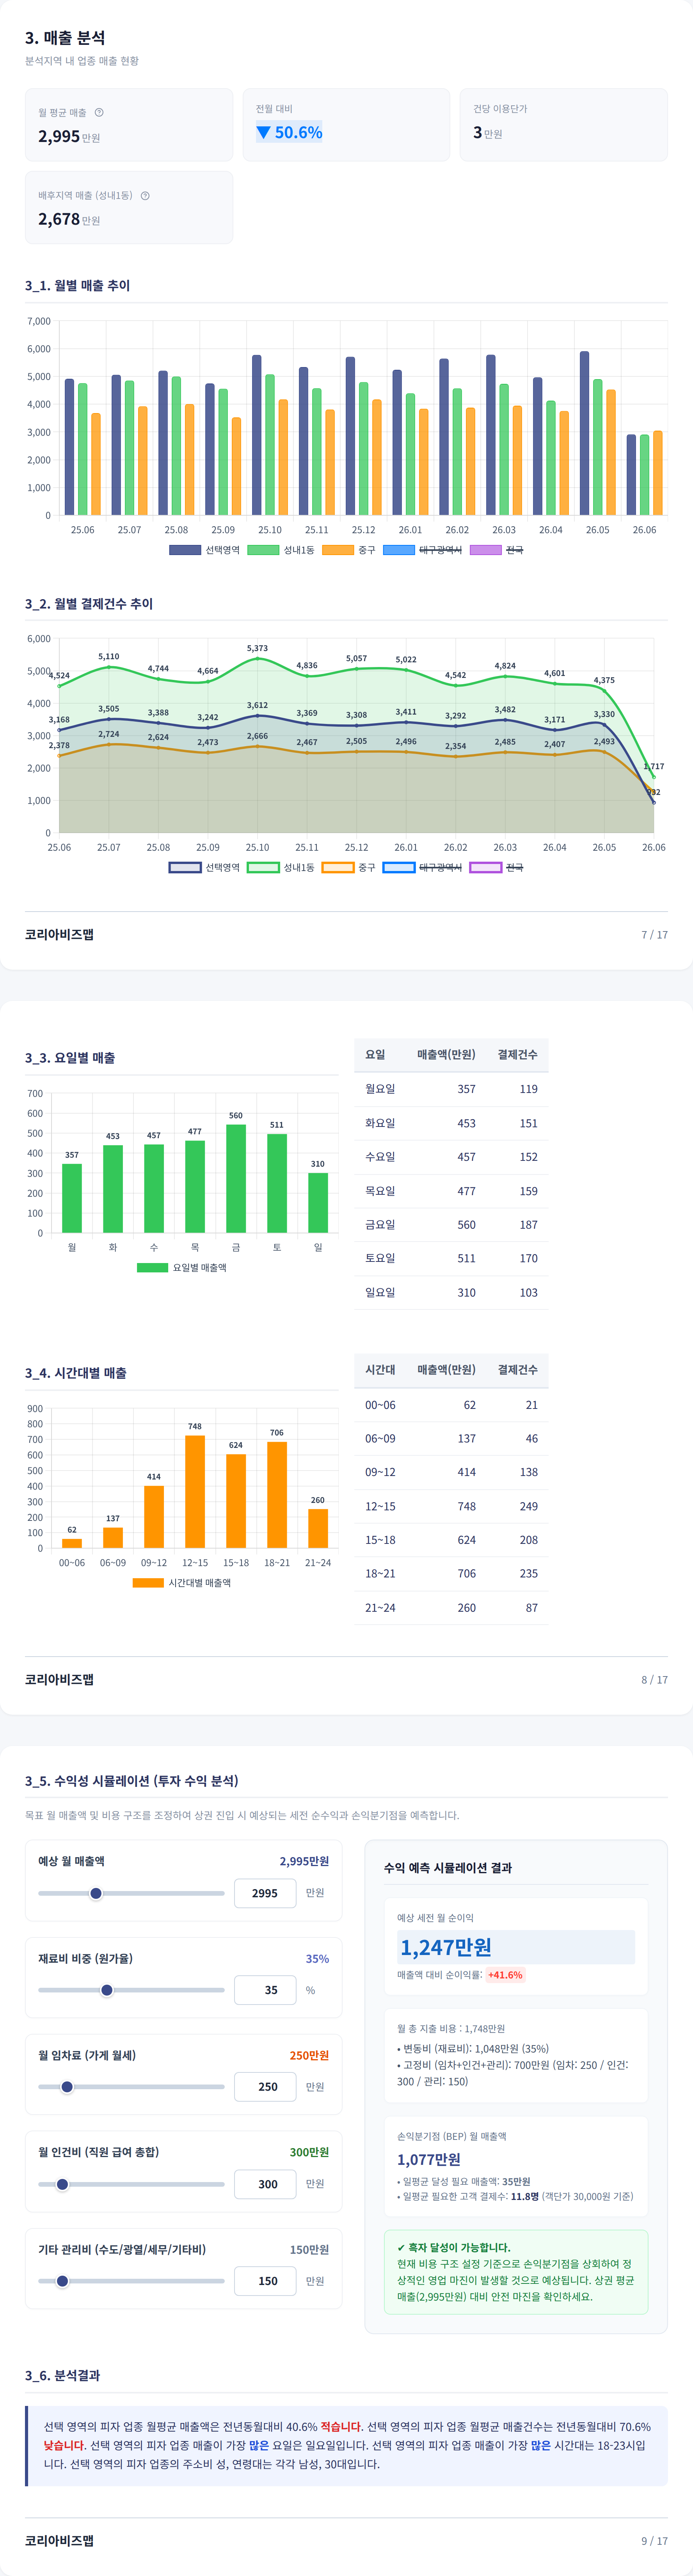Click the 재료비 비중 (원가율) slider handle

click(x=107, y=1990)
